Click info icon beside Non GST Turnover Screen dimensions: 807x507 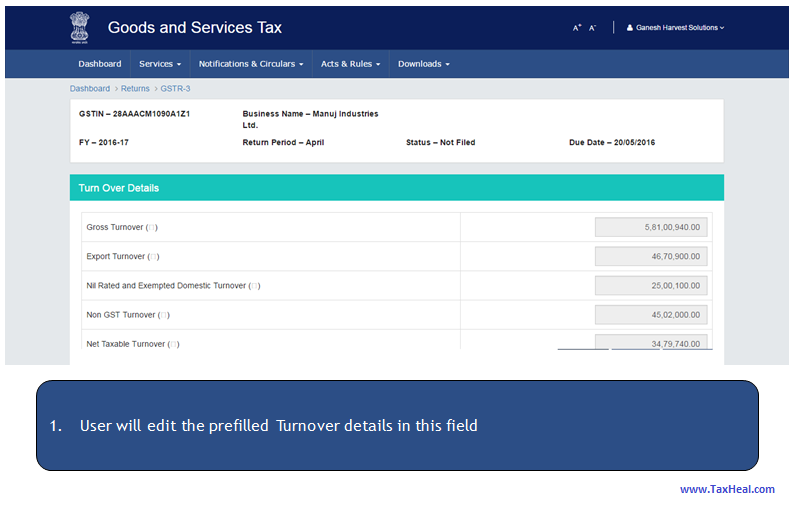click(x=163, y=315)
